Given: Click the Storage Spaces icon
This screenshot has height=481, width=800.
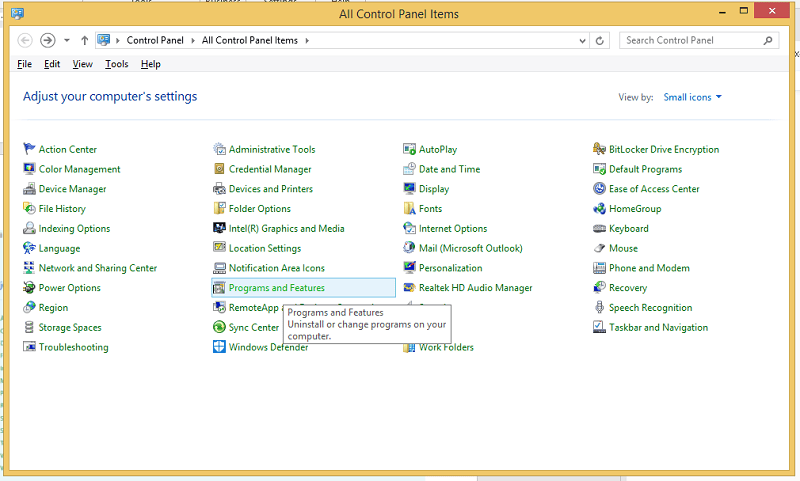Looking at the screenshot, I should (x=29, y=327).
